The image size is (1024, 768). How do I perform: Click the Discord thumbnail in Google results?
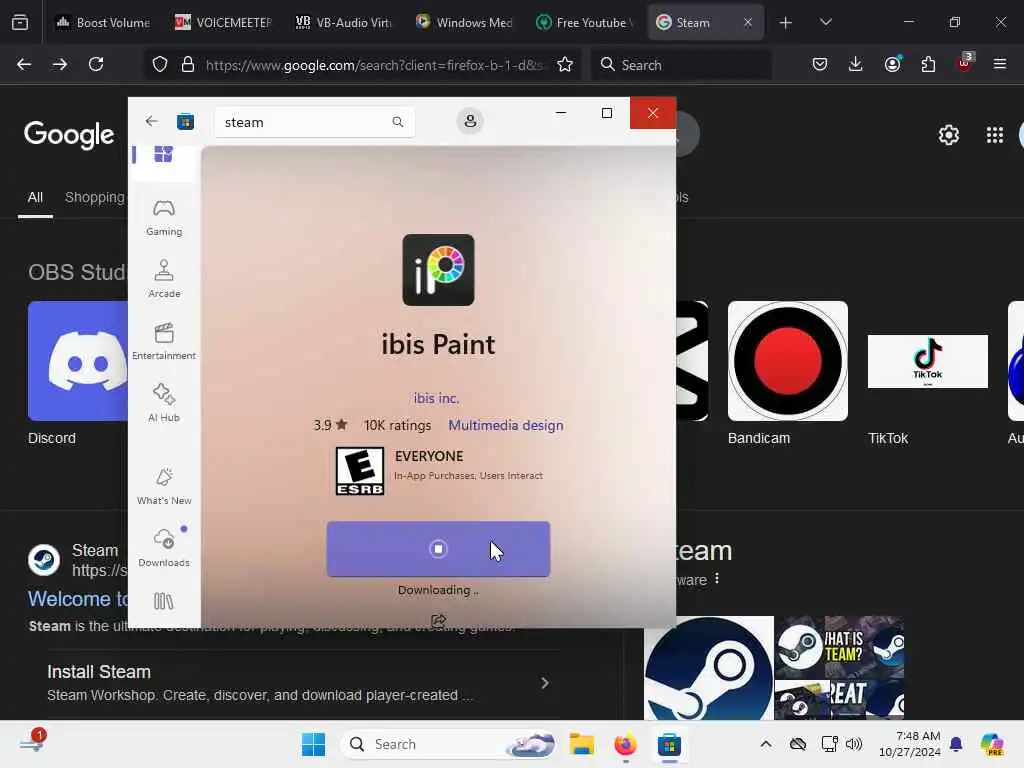coord(78,360)
